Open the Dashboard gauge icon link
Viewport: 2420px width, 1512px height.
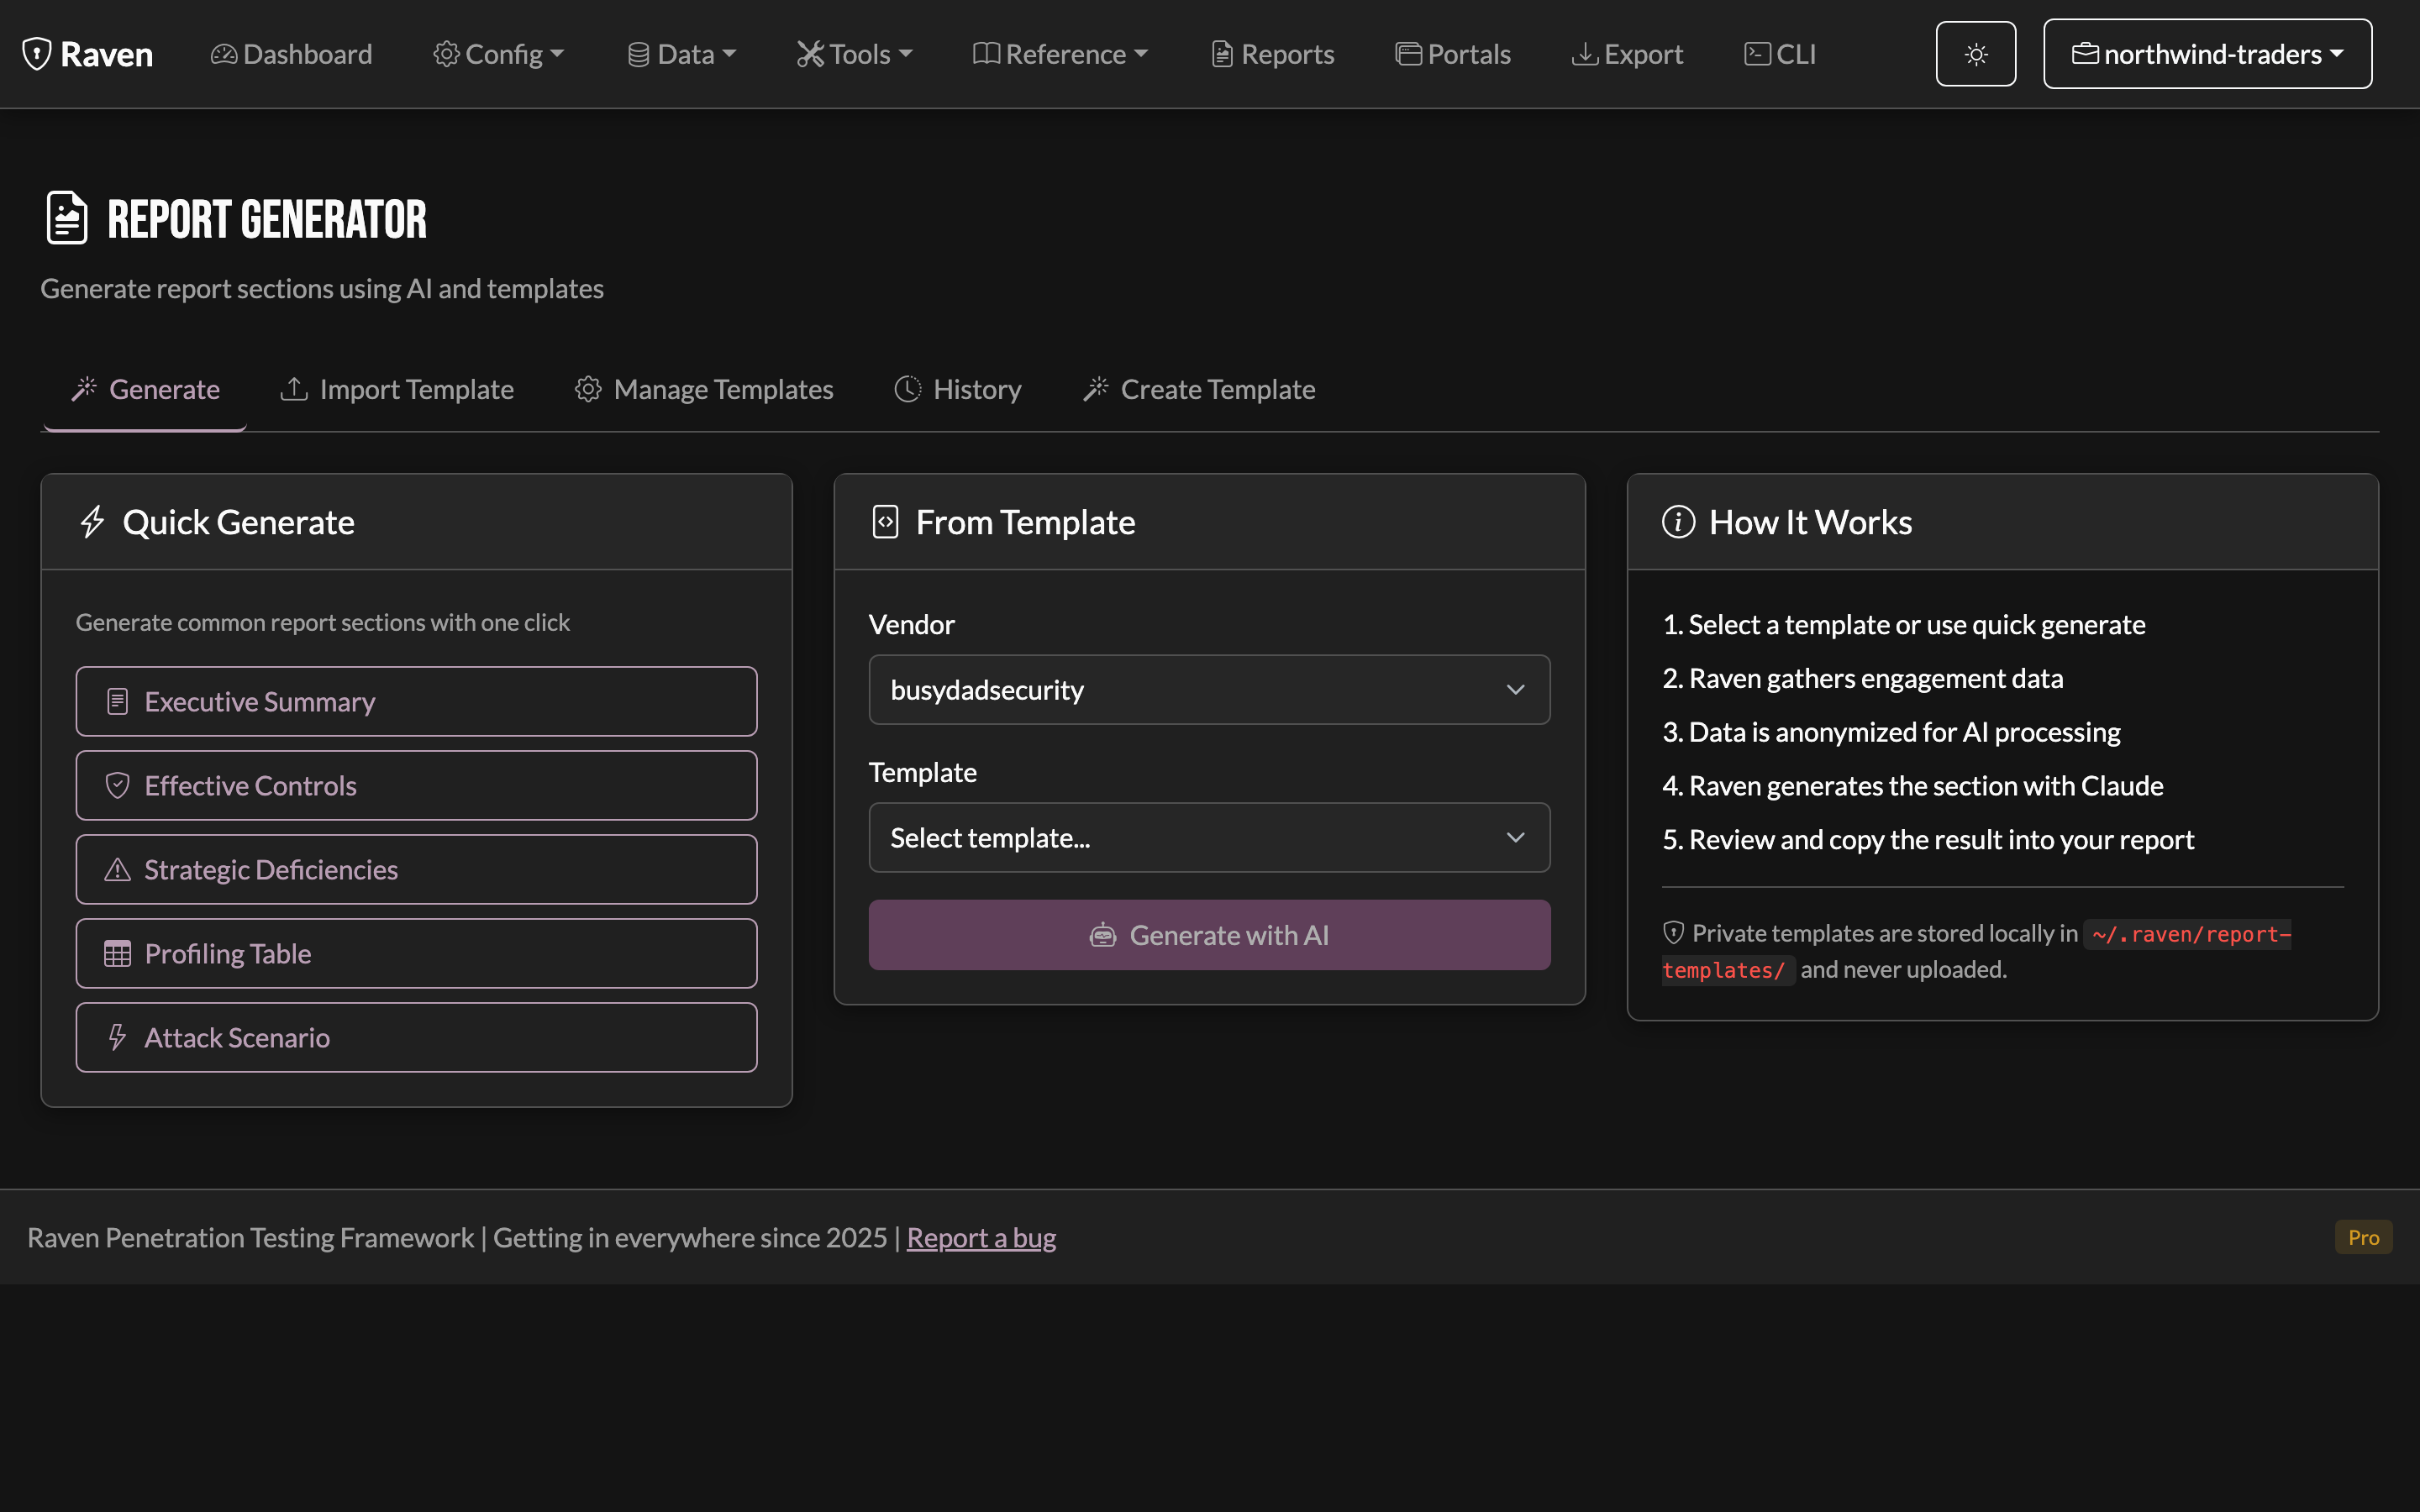click(224, 54)
